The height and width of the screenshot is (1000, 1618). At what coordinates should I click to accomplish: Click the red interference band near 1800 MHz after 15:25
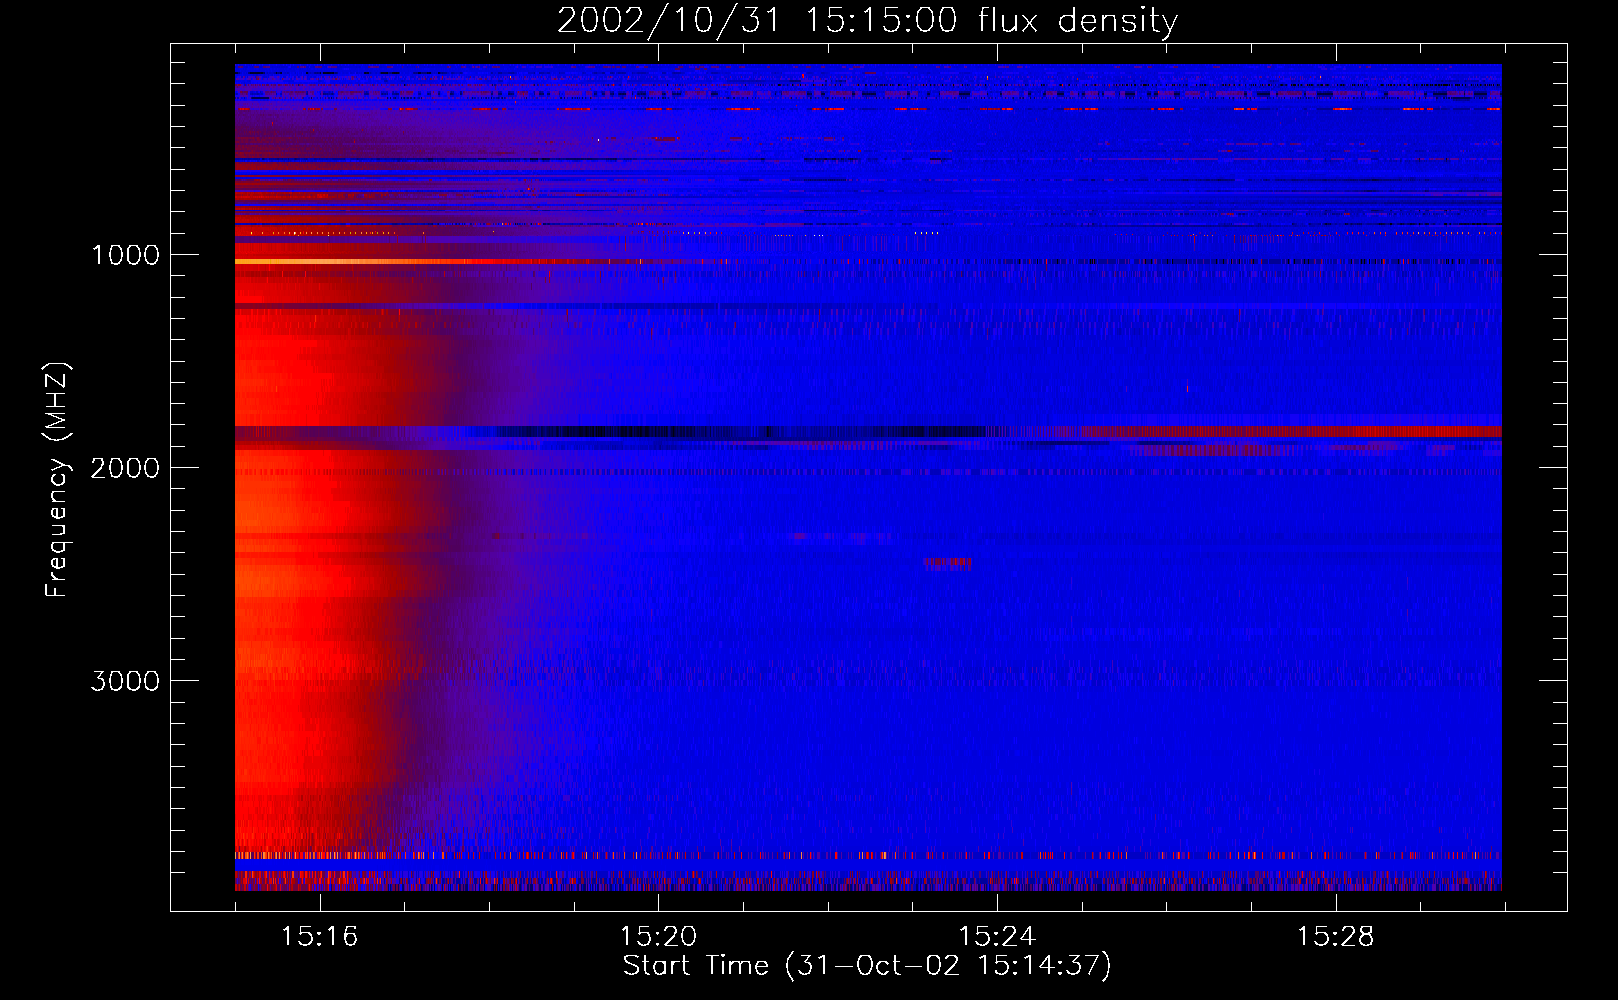(1290, 432)
